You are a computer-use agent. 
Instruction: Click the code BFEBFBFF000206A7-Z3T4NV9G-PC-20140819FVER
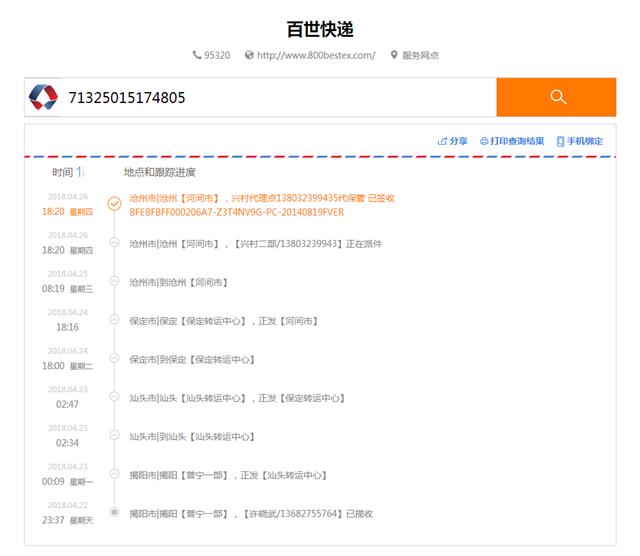237,212
